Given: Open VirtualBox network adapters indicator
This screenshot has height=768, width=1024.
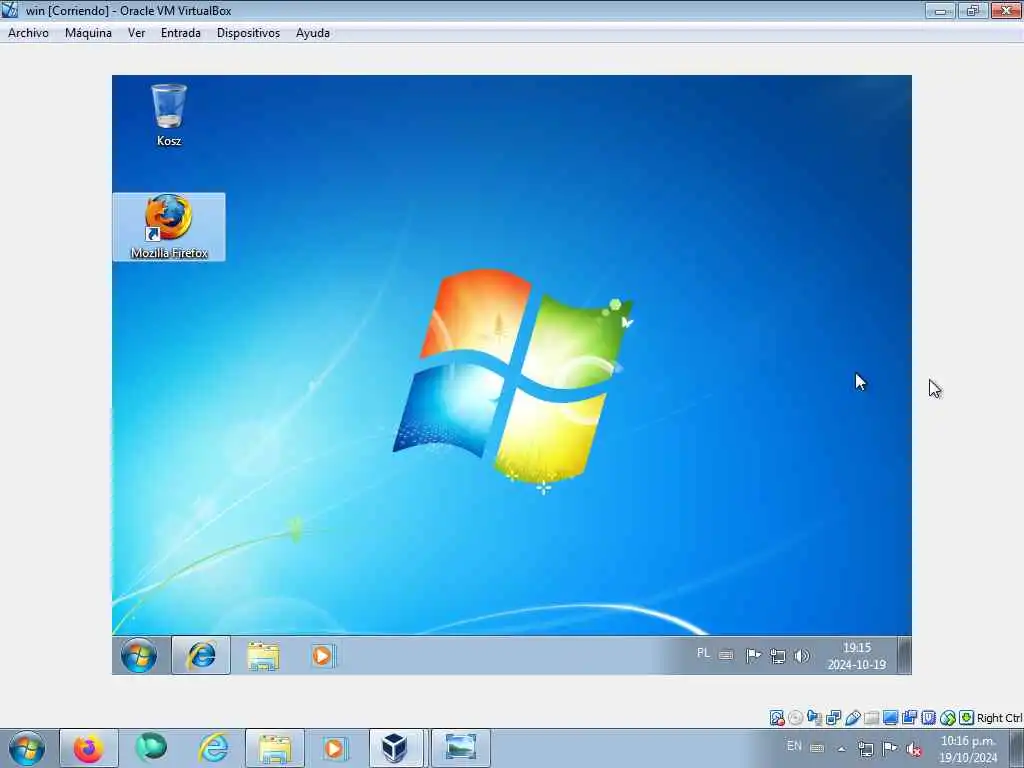Looking at the screenshot, I should (x=833, y=718).
